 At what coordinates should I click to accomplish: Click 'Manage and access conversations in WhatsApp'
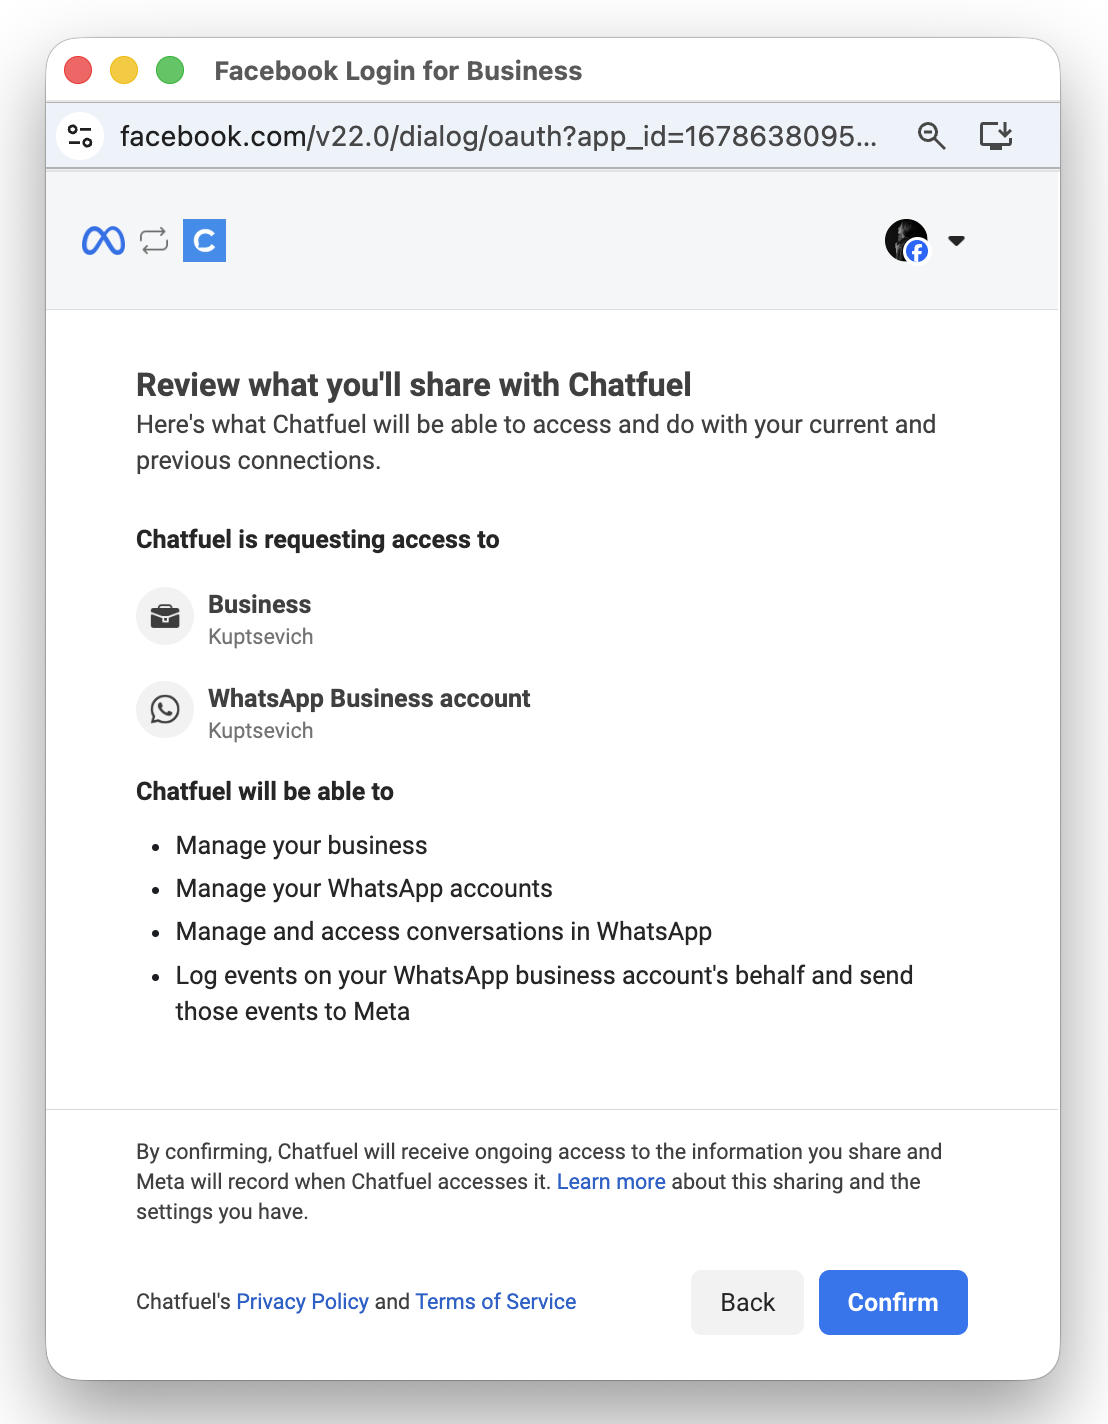(x=444, y=931)
